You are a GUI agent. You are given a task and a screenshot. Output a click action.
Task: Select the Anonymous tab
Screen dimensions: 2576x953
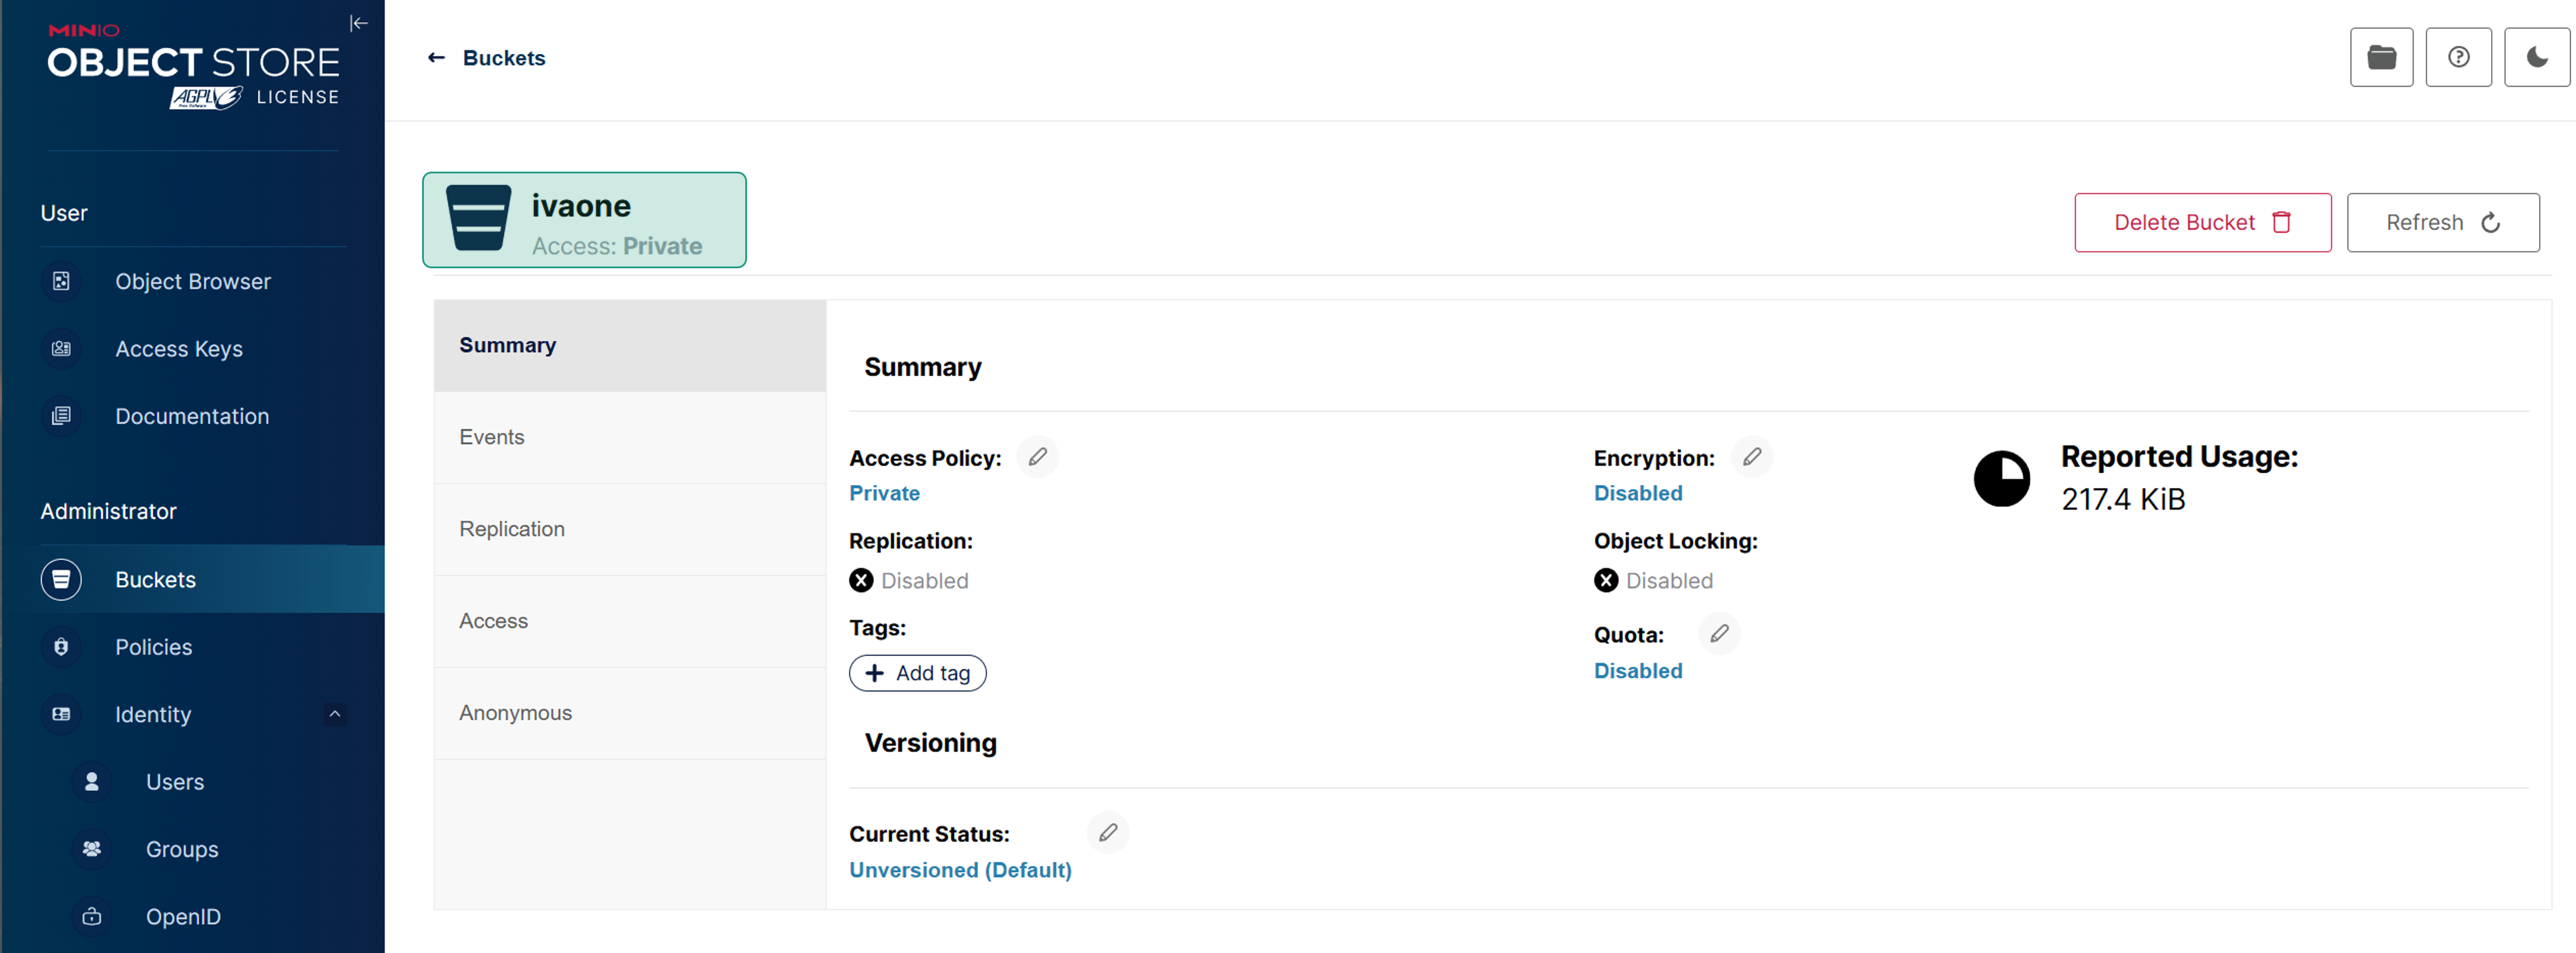coord(515,713)
